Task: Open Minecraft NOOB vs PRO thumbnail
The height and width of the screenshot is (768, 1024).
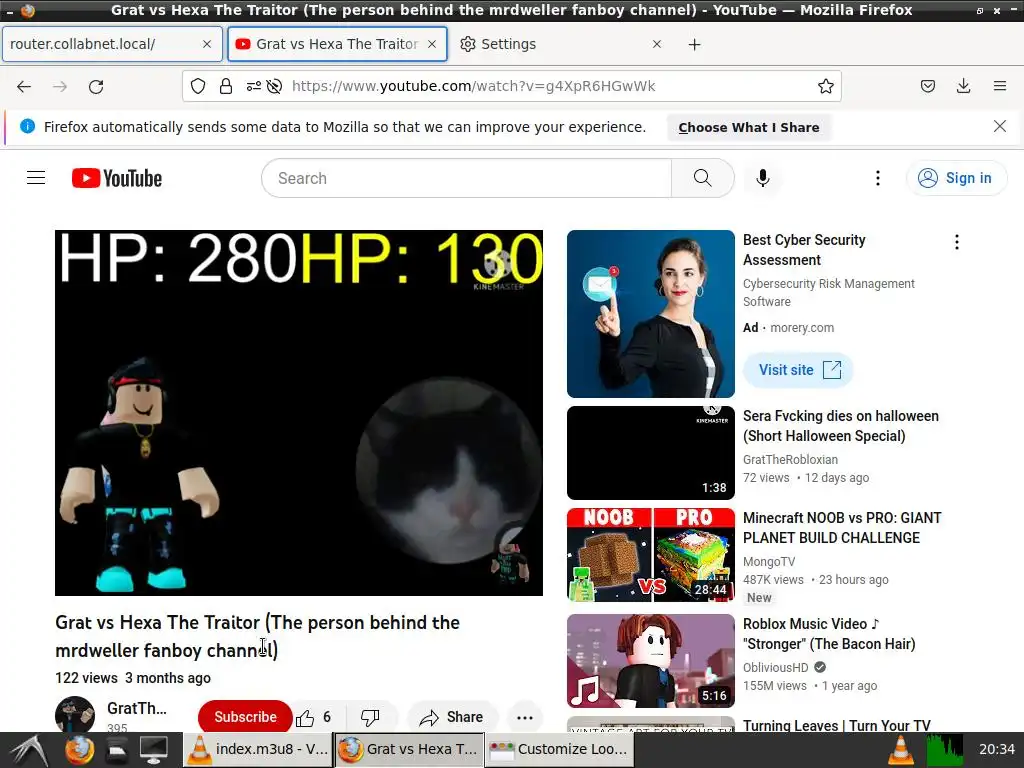Action: point(650,555)
